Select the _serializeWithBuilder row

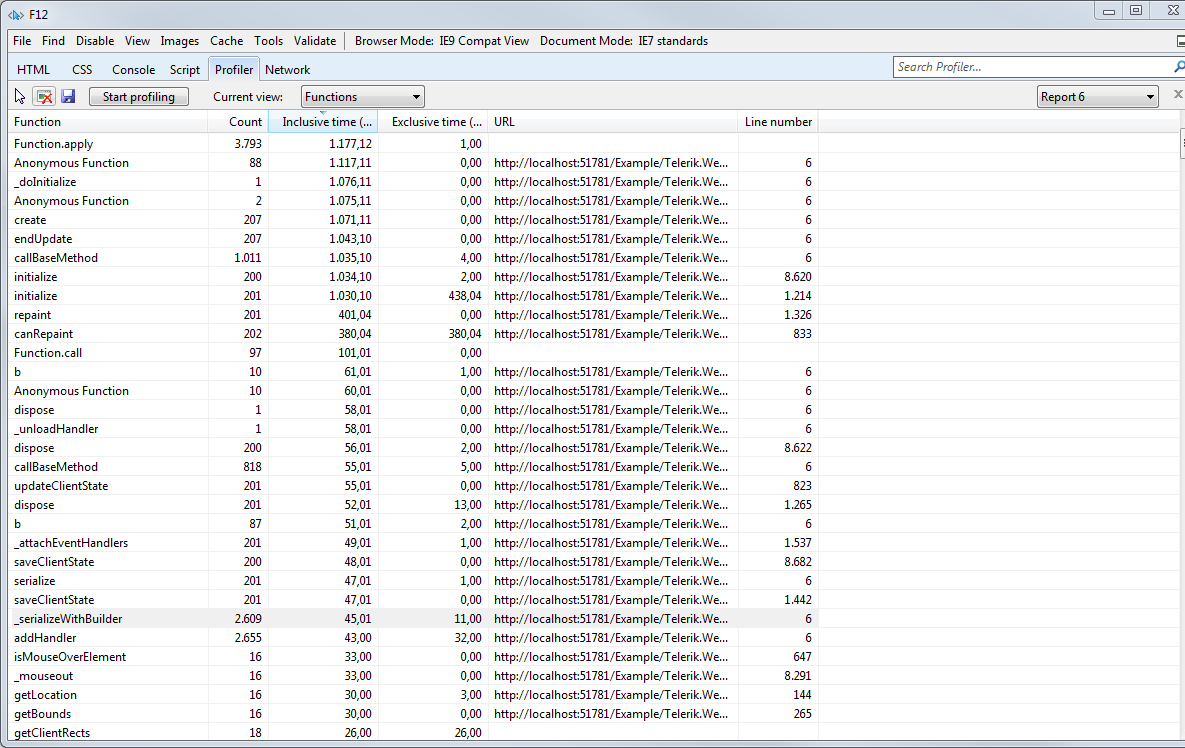coord(413,619)
